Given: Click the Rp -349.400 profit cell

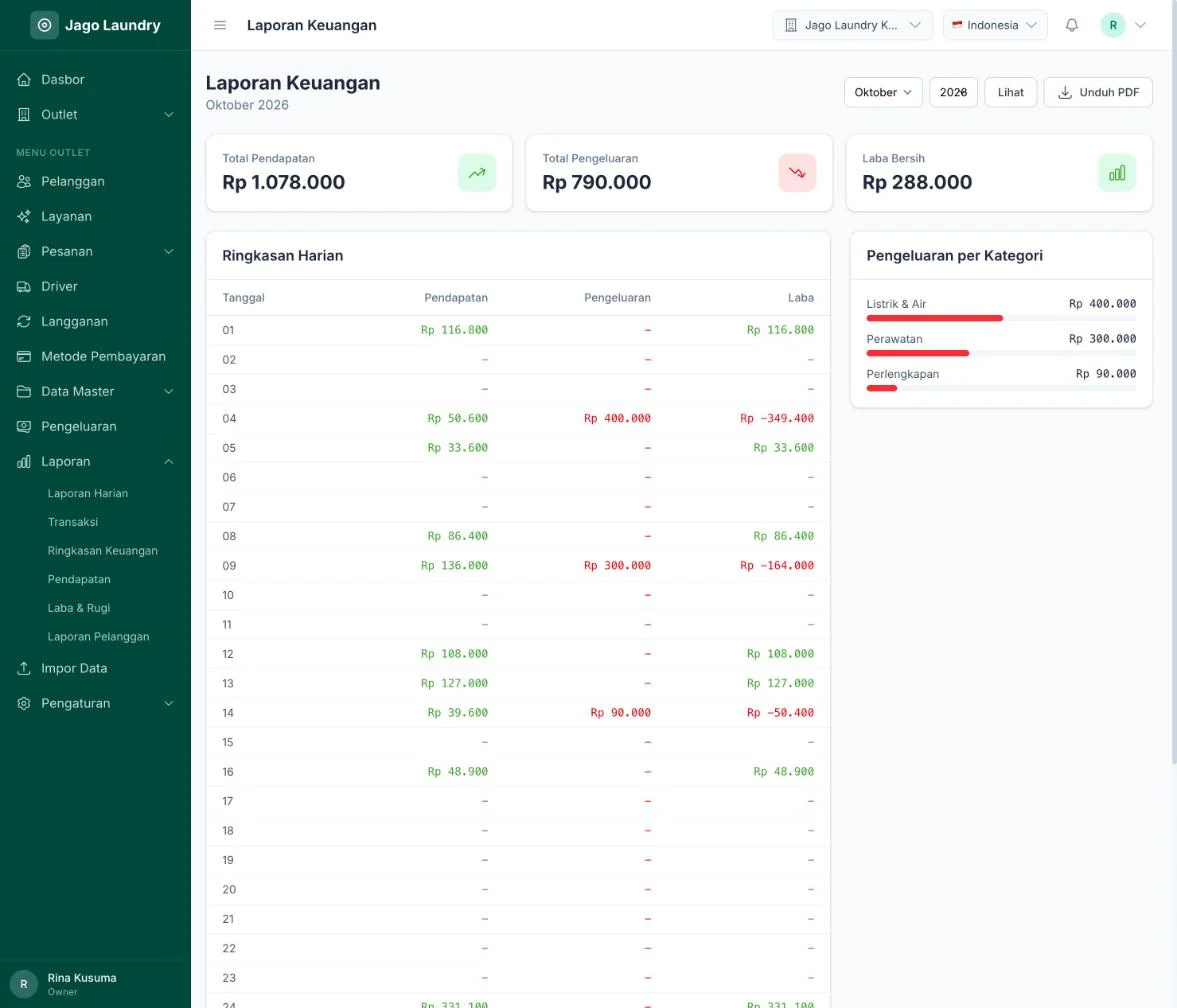Looking at the screenshot, I should [777, 418].
